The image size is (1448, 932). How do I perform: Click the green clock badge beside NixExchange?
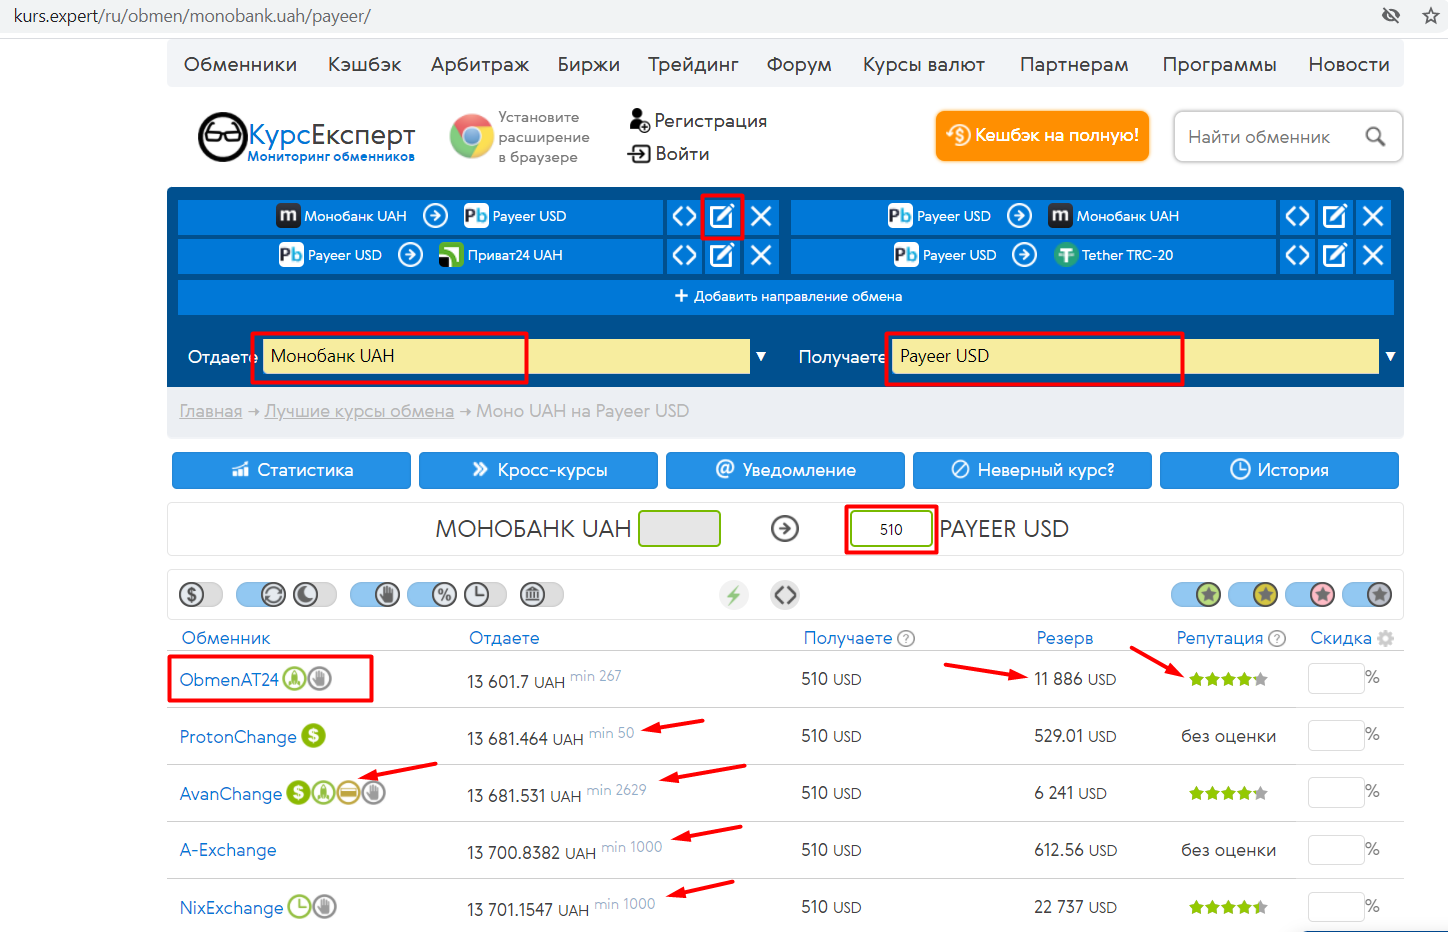pyautogui.click(x=299, y=907)
